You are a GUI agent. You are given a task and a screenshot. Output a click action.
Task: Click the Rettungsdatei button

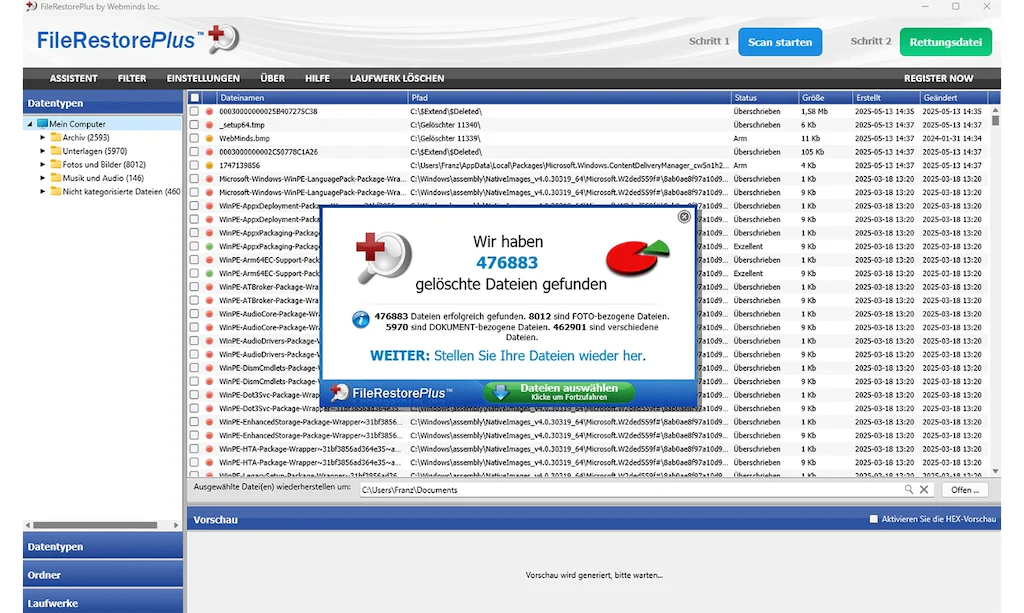[946, 42]
